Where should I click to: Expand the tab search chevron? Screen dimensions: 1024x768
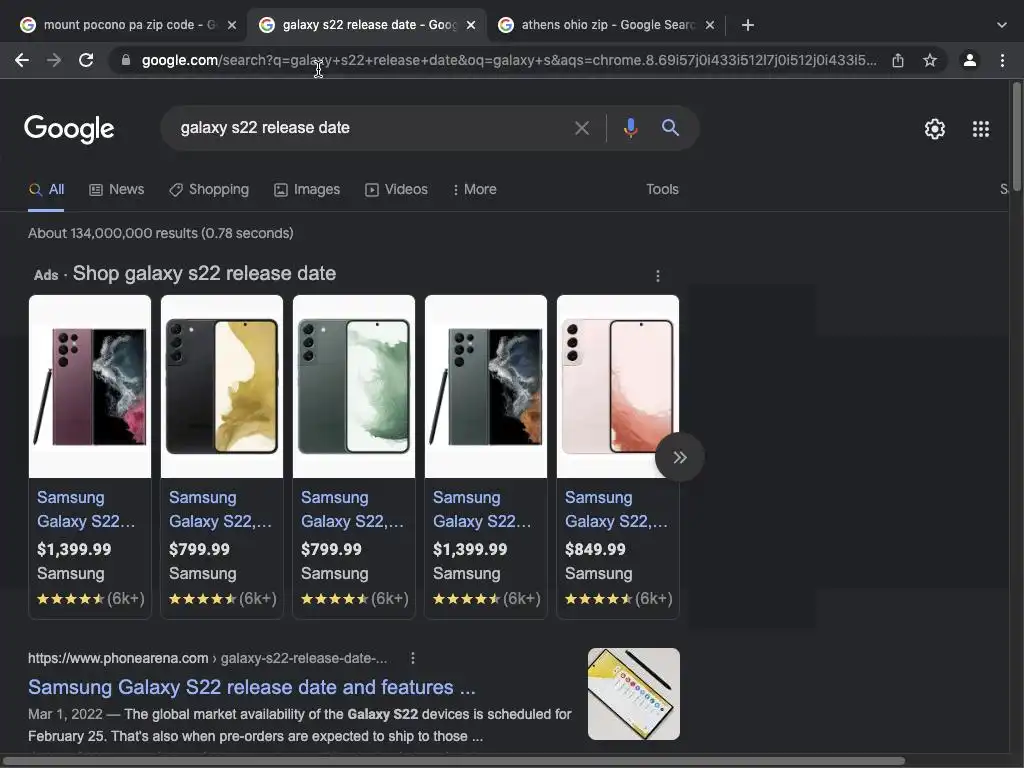(1002, 25)
